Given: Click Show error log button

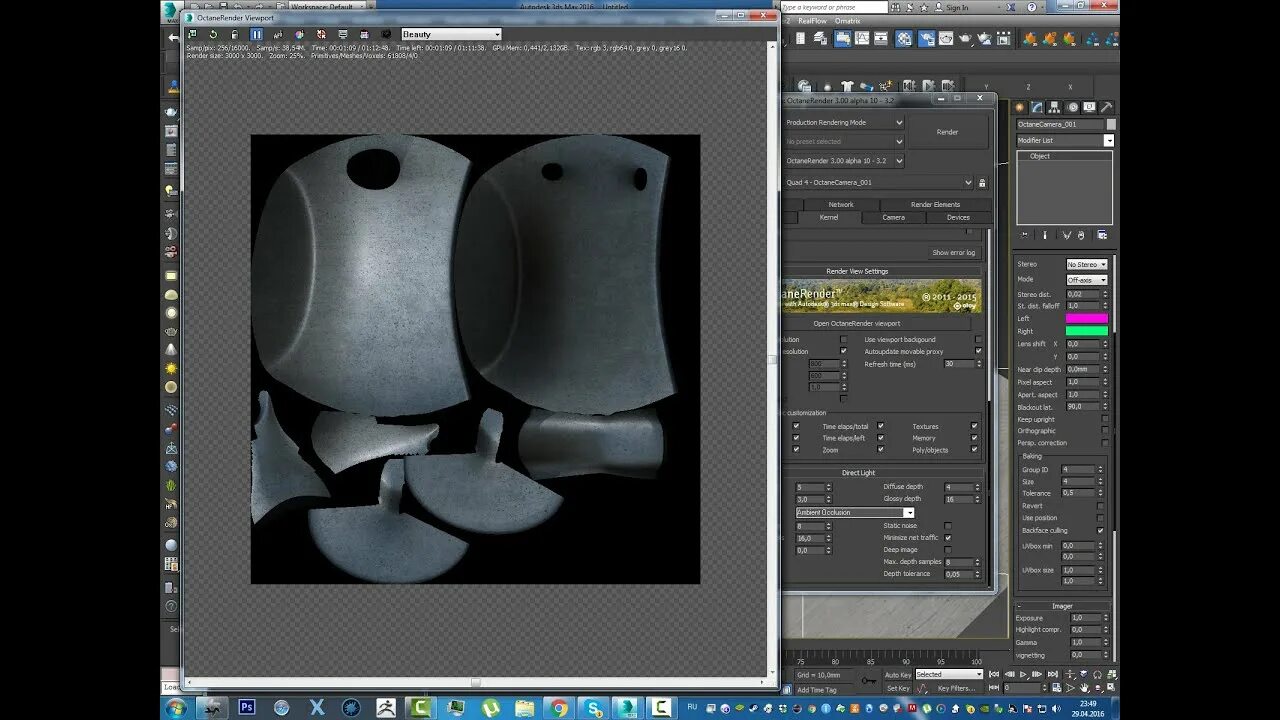Looking at the screenshot, I should [x=953, y=252].
